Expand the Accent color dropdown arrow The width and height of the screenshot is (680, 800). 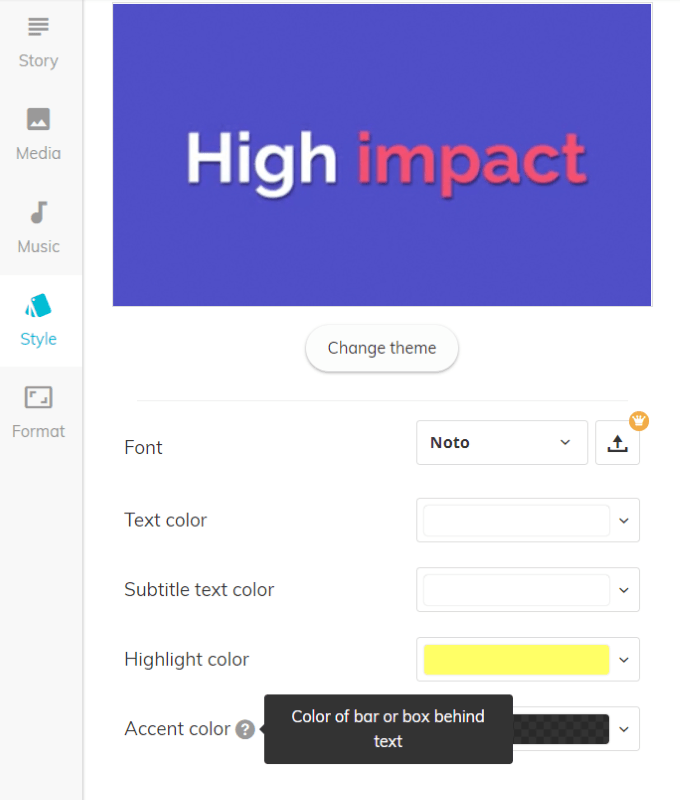tap(624, 729)
